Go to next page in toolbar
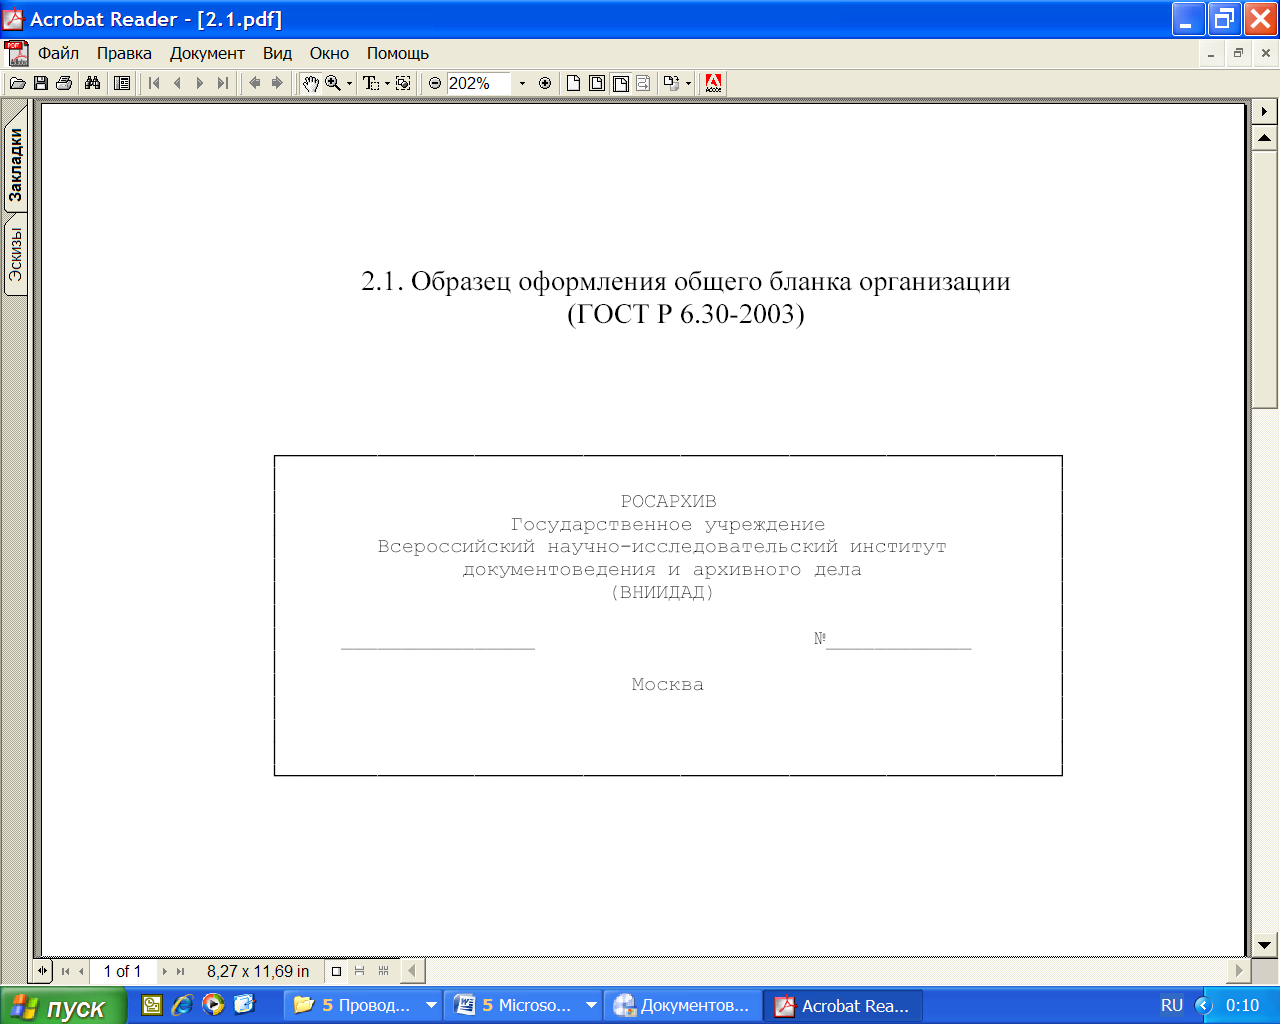This screenshot has width=1280, height=1024. 200,83
